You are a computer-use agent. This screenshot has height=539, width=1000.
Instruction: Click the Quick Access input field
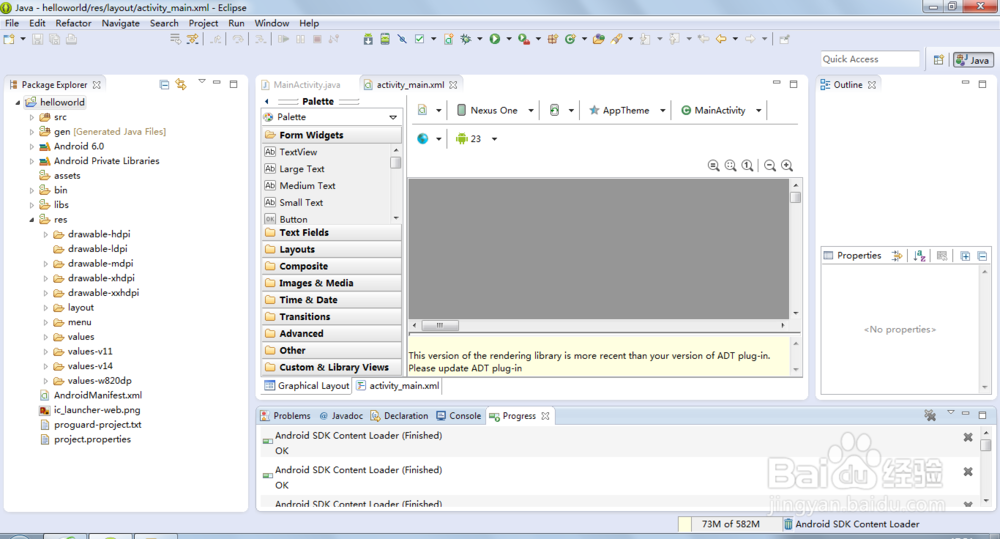[871, 59]
